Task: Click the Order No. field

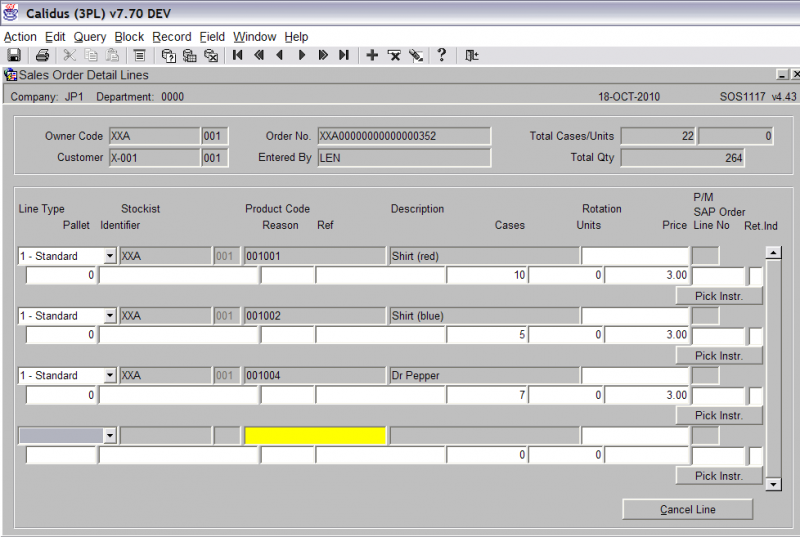Action: pos(404,136)
